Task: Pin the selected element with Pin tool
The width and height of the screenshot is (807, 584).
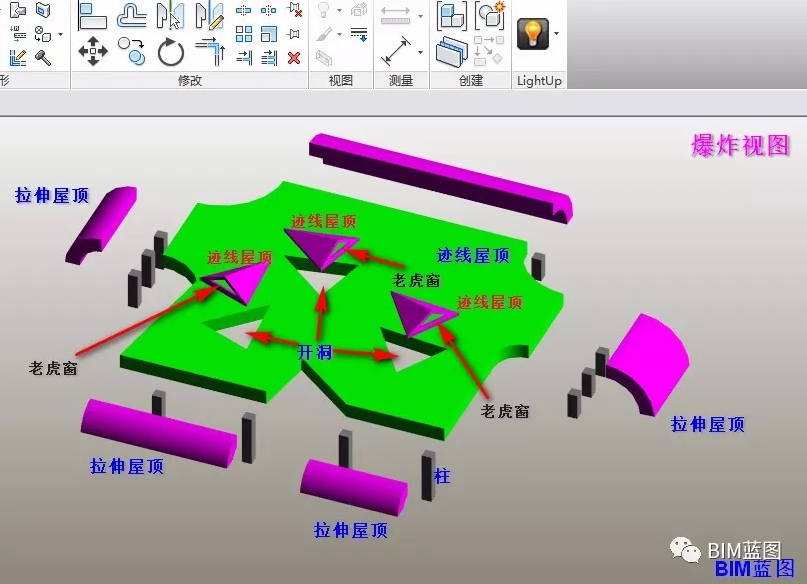Action: 294,34
